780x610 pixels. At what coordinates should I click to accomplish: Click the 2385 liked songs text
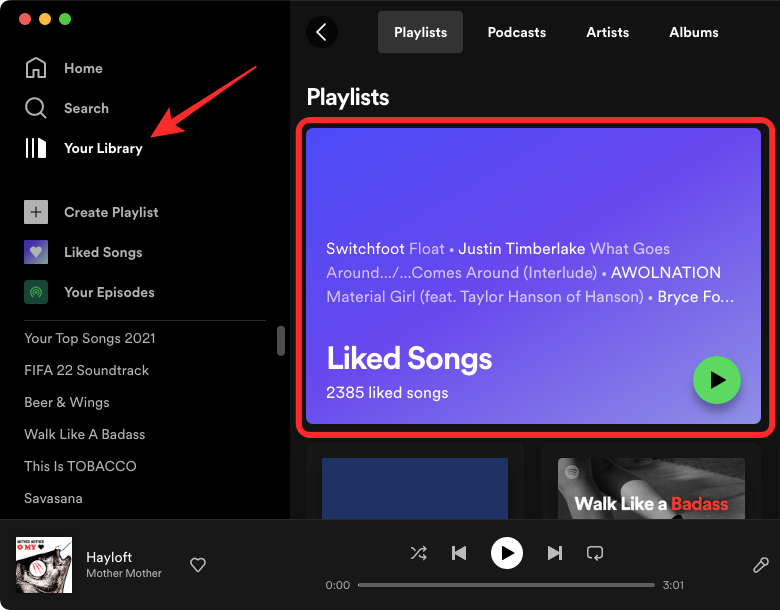click(387, 393)
